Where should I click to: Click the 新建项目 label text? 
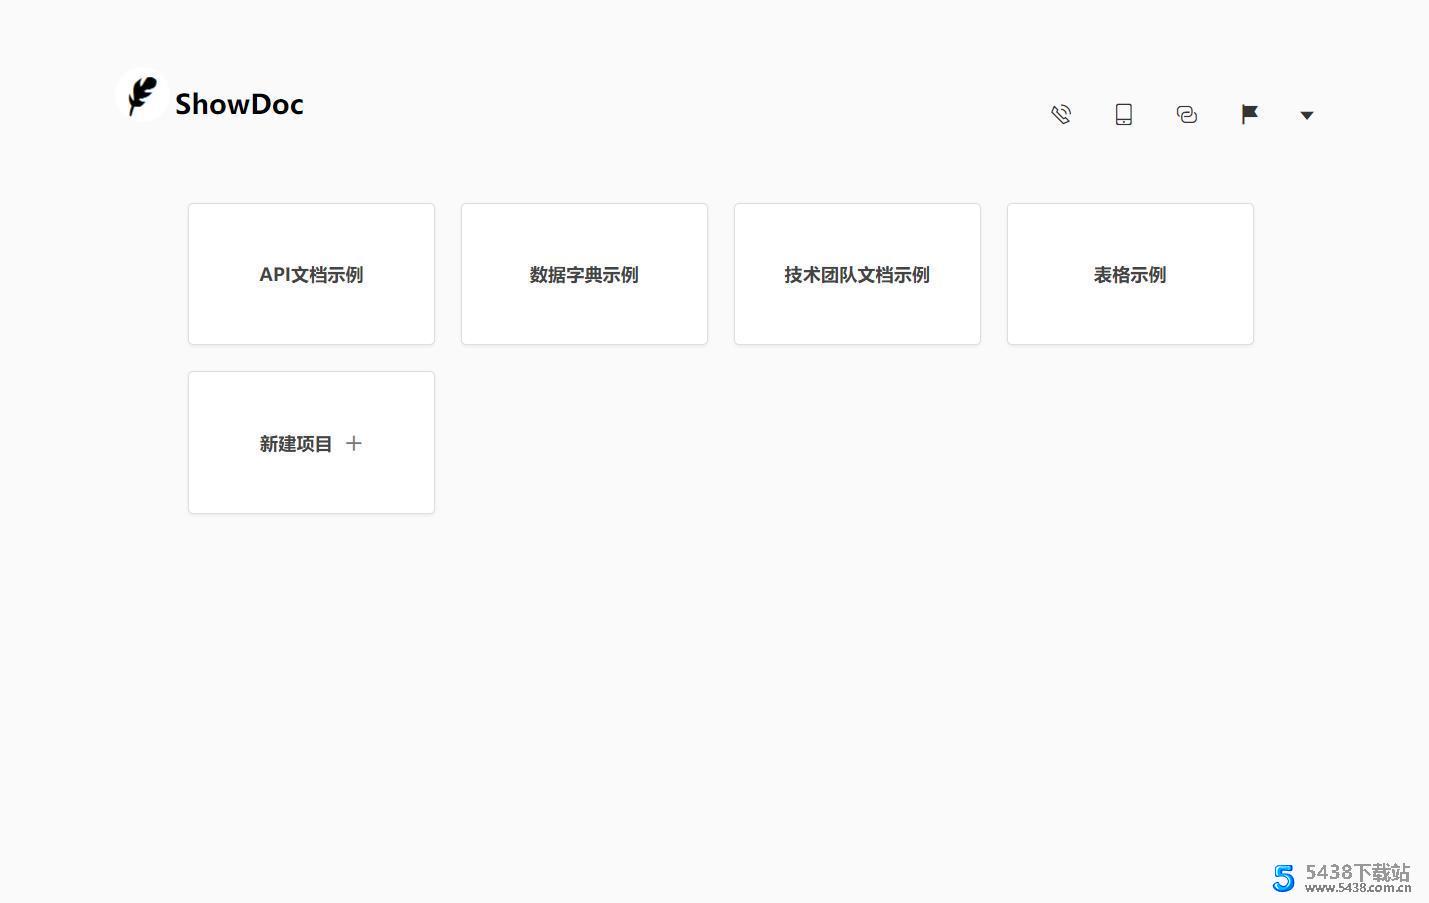pos(295,443)
